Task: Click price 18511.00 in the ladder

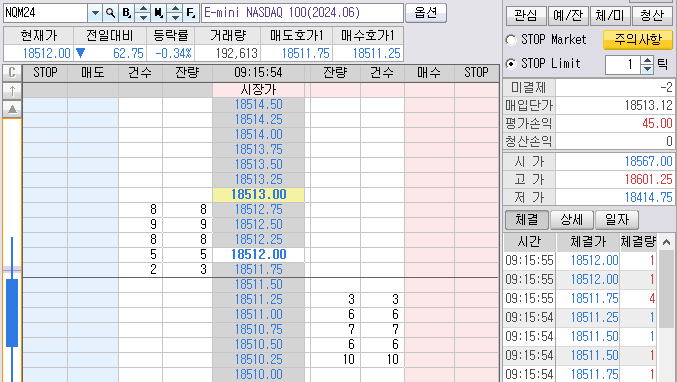Action: coord(258,315)
